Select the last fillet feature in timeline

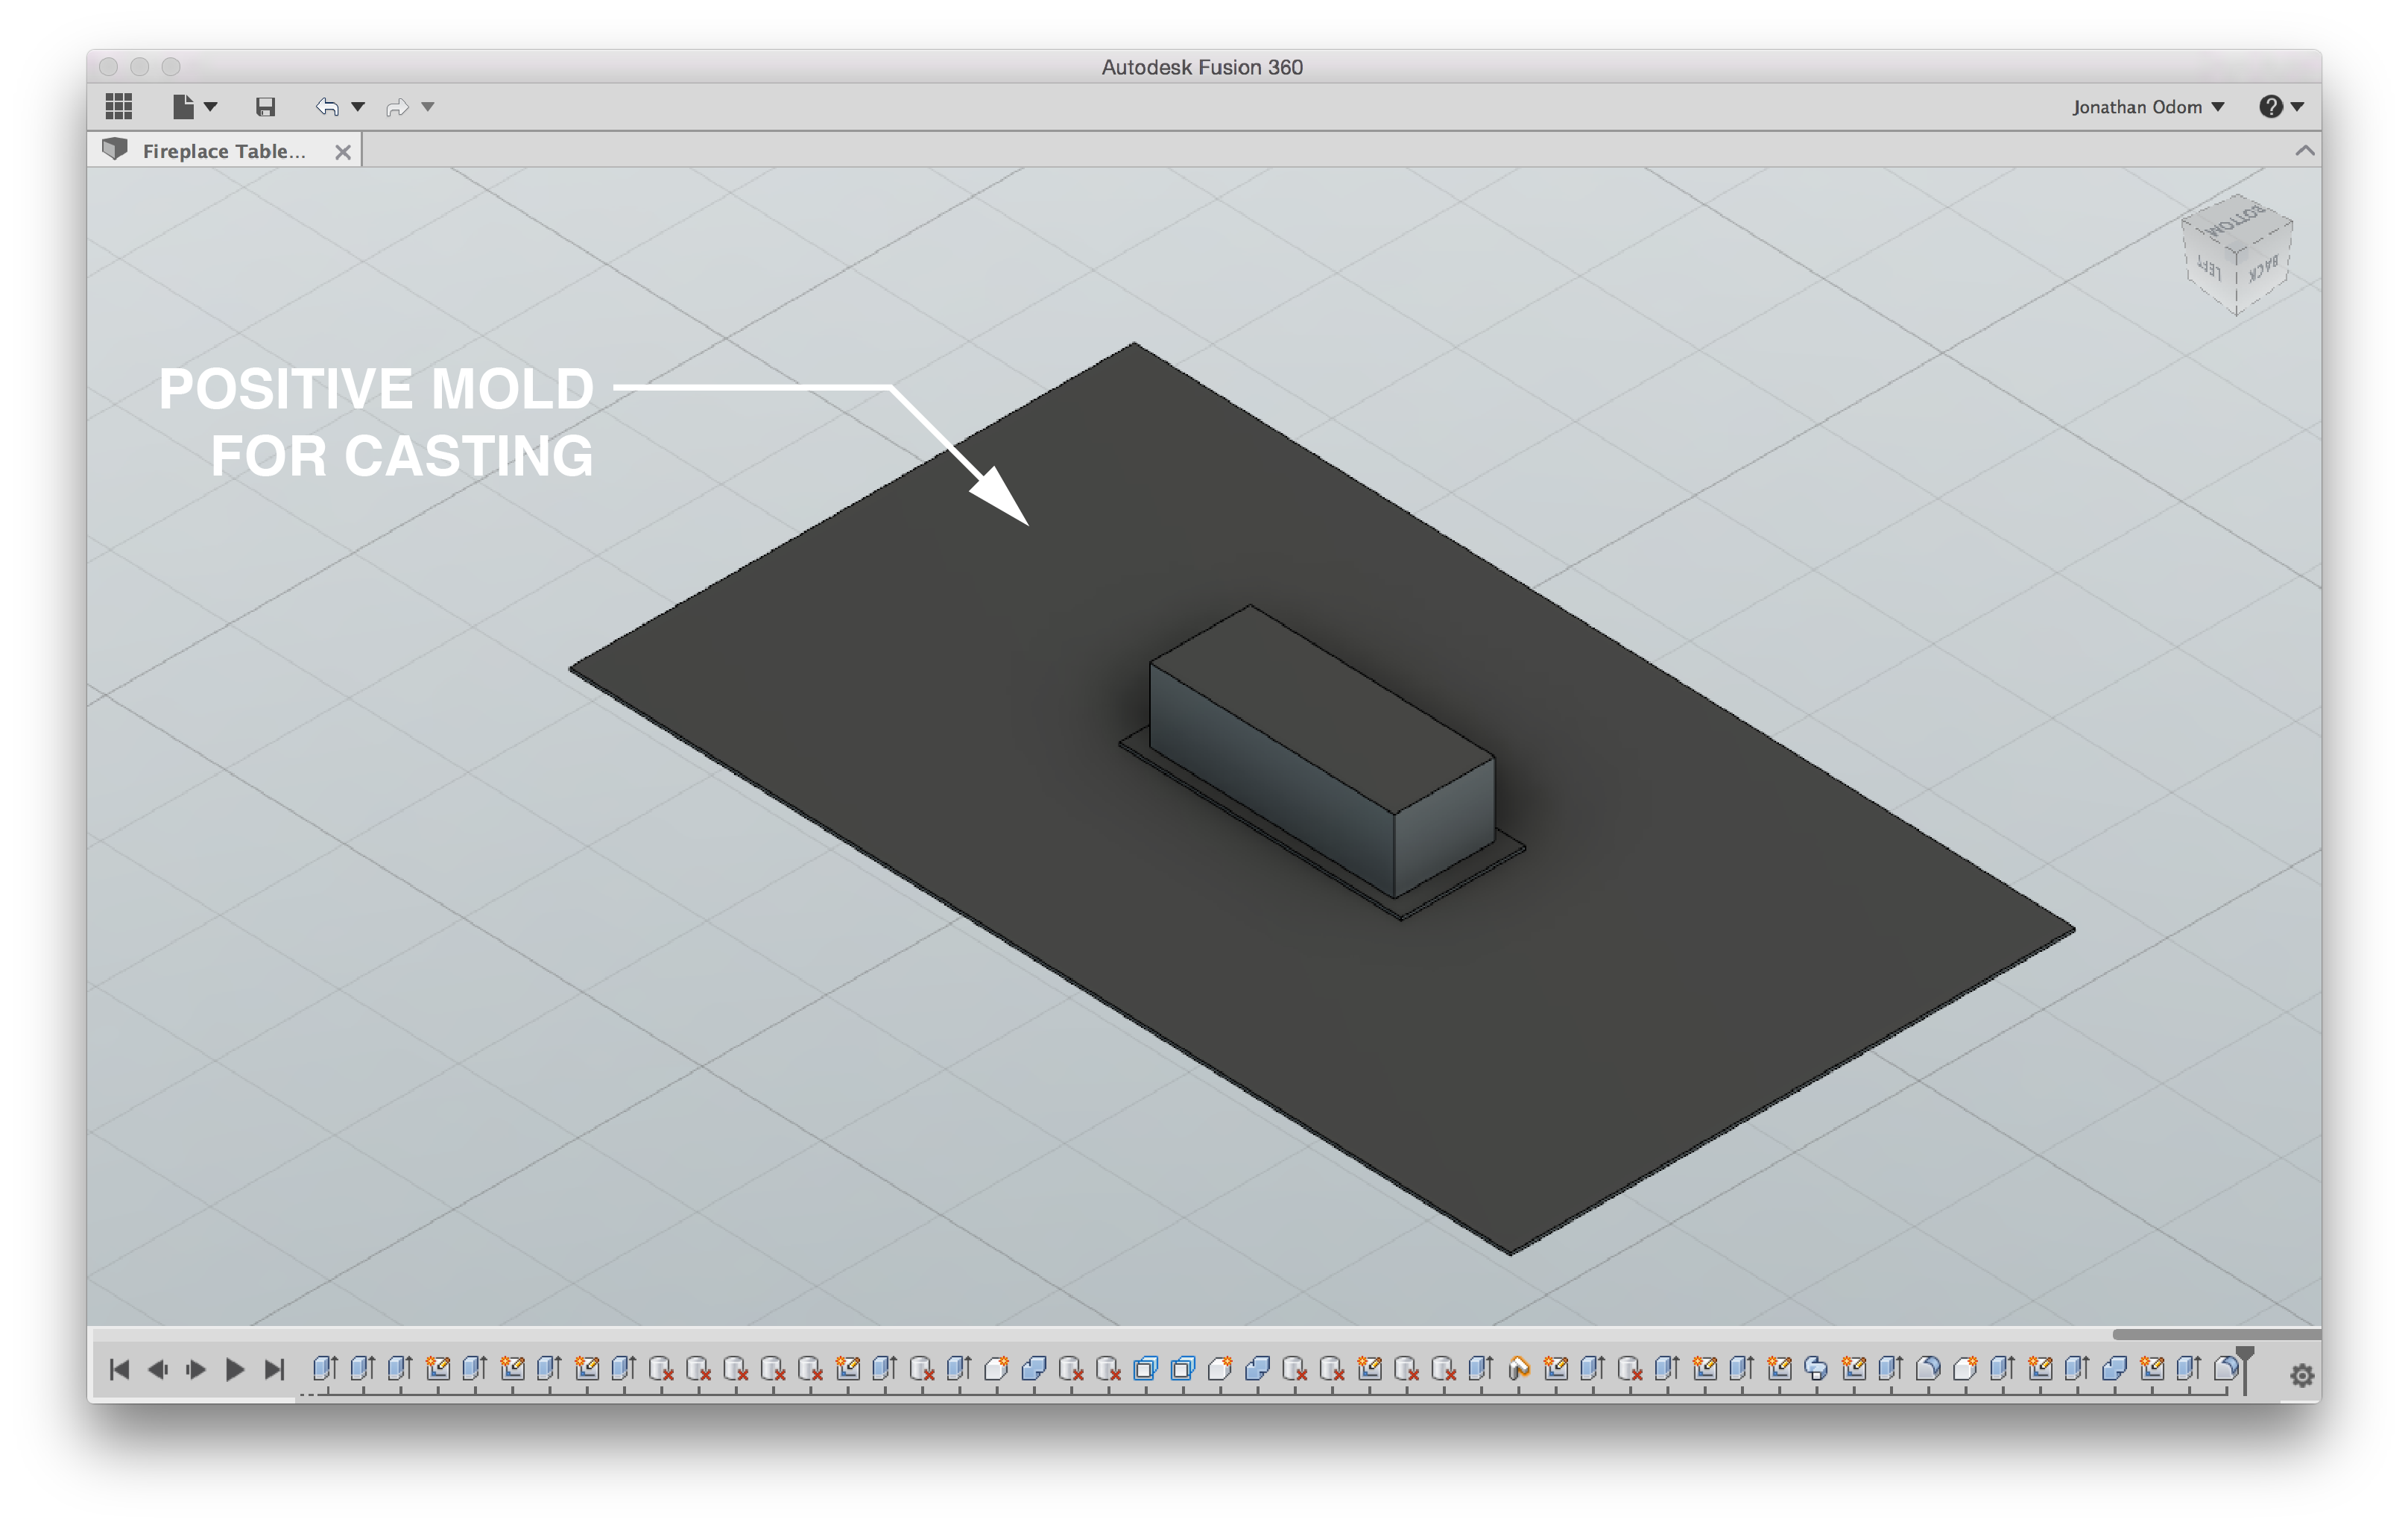2225,1368
